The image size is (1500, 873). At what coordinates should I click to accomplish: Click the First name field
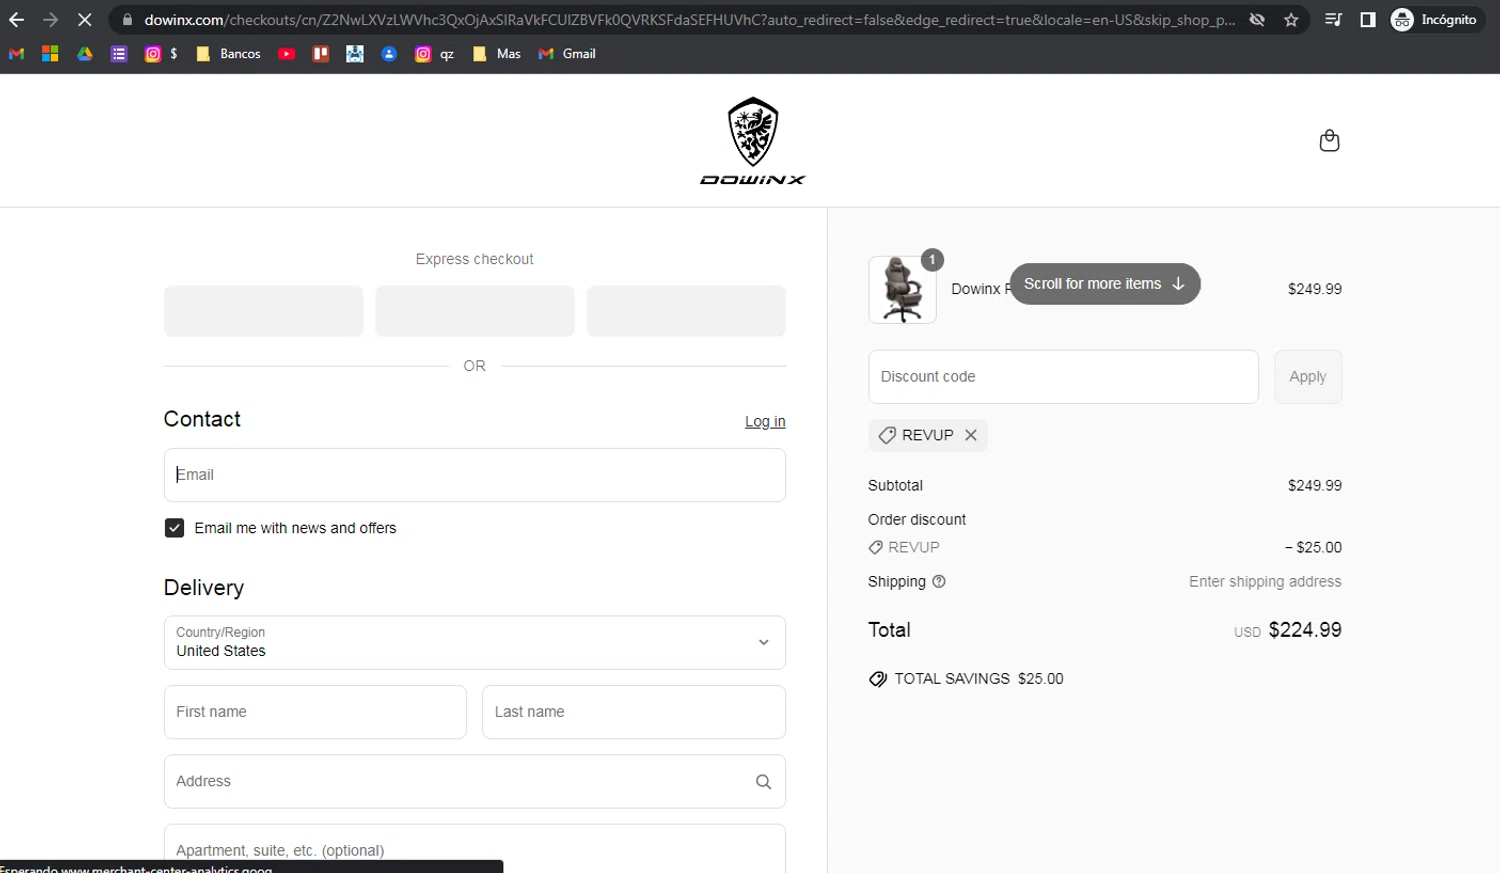pos(315,712)
